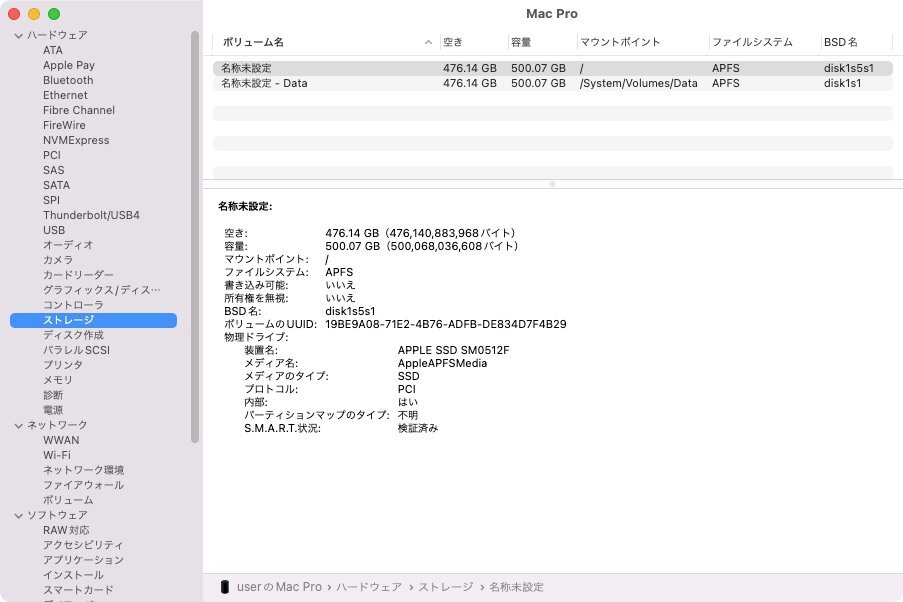The height and width of the screenshot is (602, 903).
Task: Click ストレージ in the breadcrumb bar
Action: pos(445,588)
